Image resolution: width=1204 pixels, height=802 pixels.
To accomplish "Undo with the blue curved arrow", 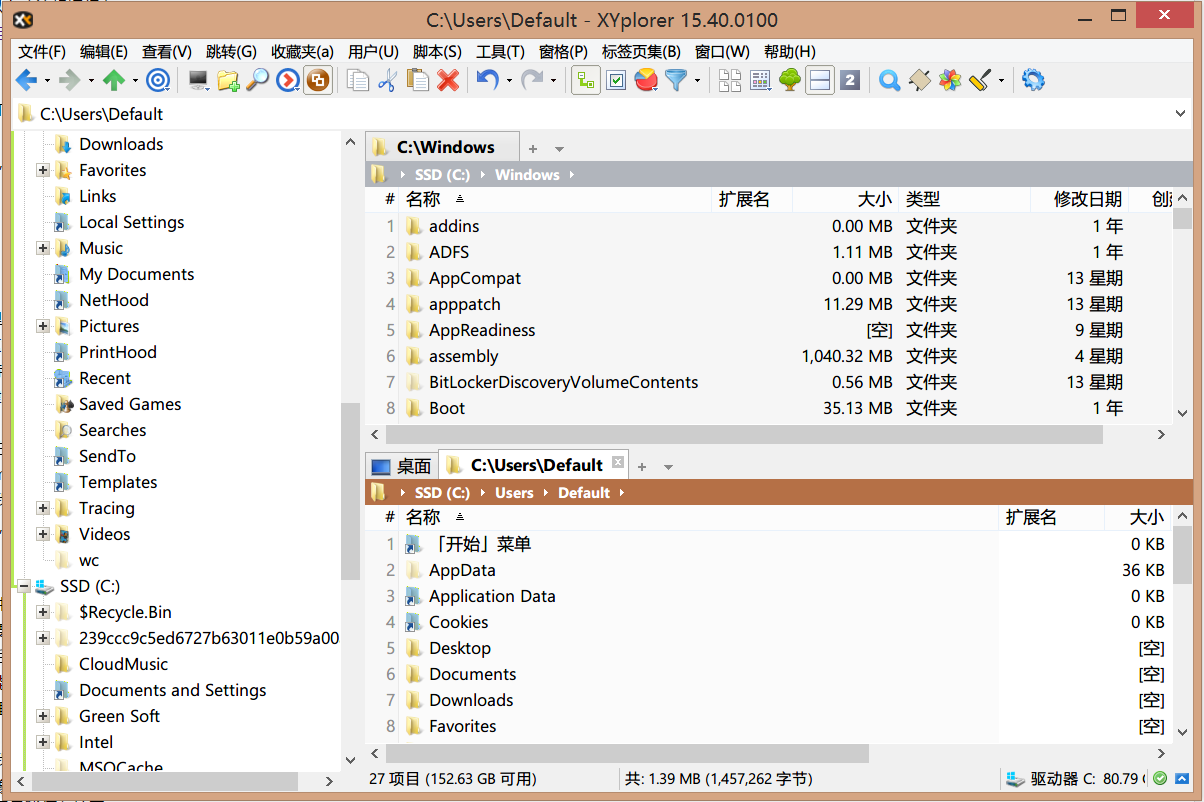I will click(x=487, y=81).
